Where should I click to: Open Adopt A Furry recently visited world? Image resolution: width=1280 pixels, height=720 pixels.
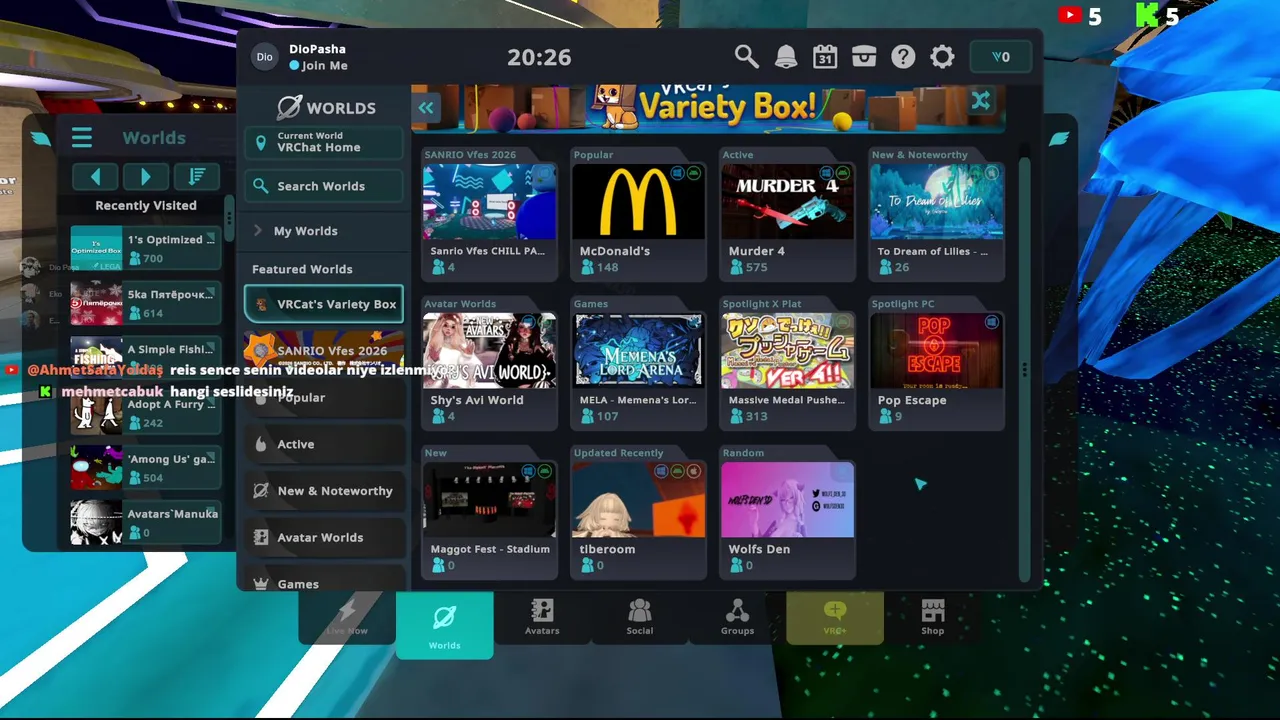click(x=146, y=413)
